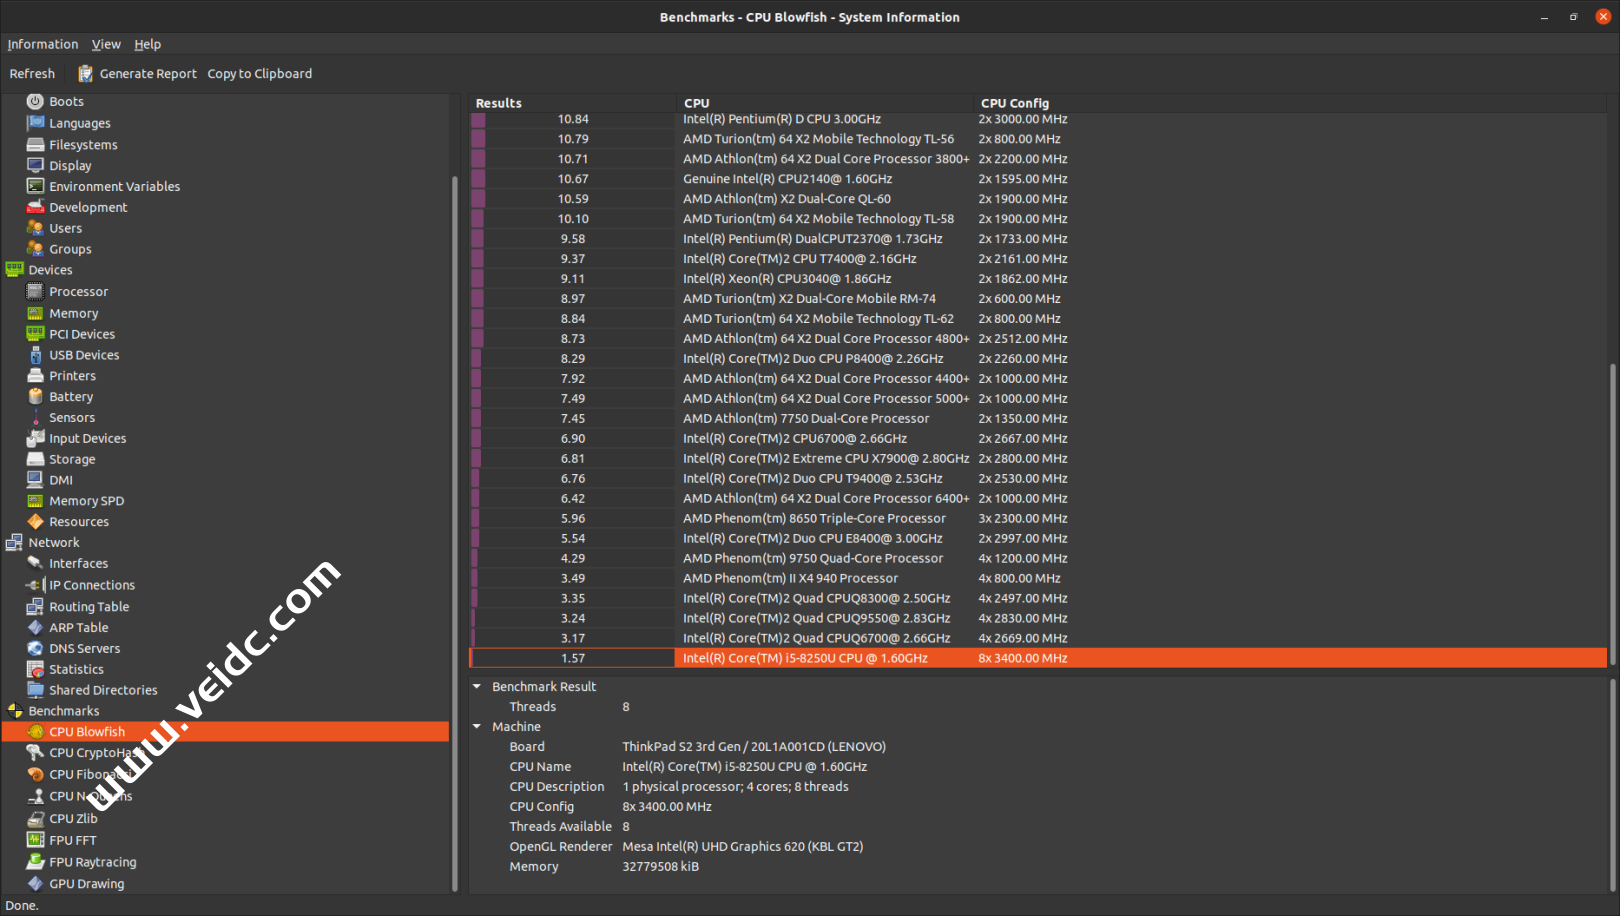The image size is (1620, 916).
Task: Click the USB Devices icon
Action: 35,355
